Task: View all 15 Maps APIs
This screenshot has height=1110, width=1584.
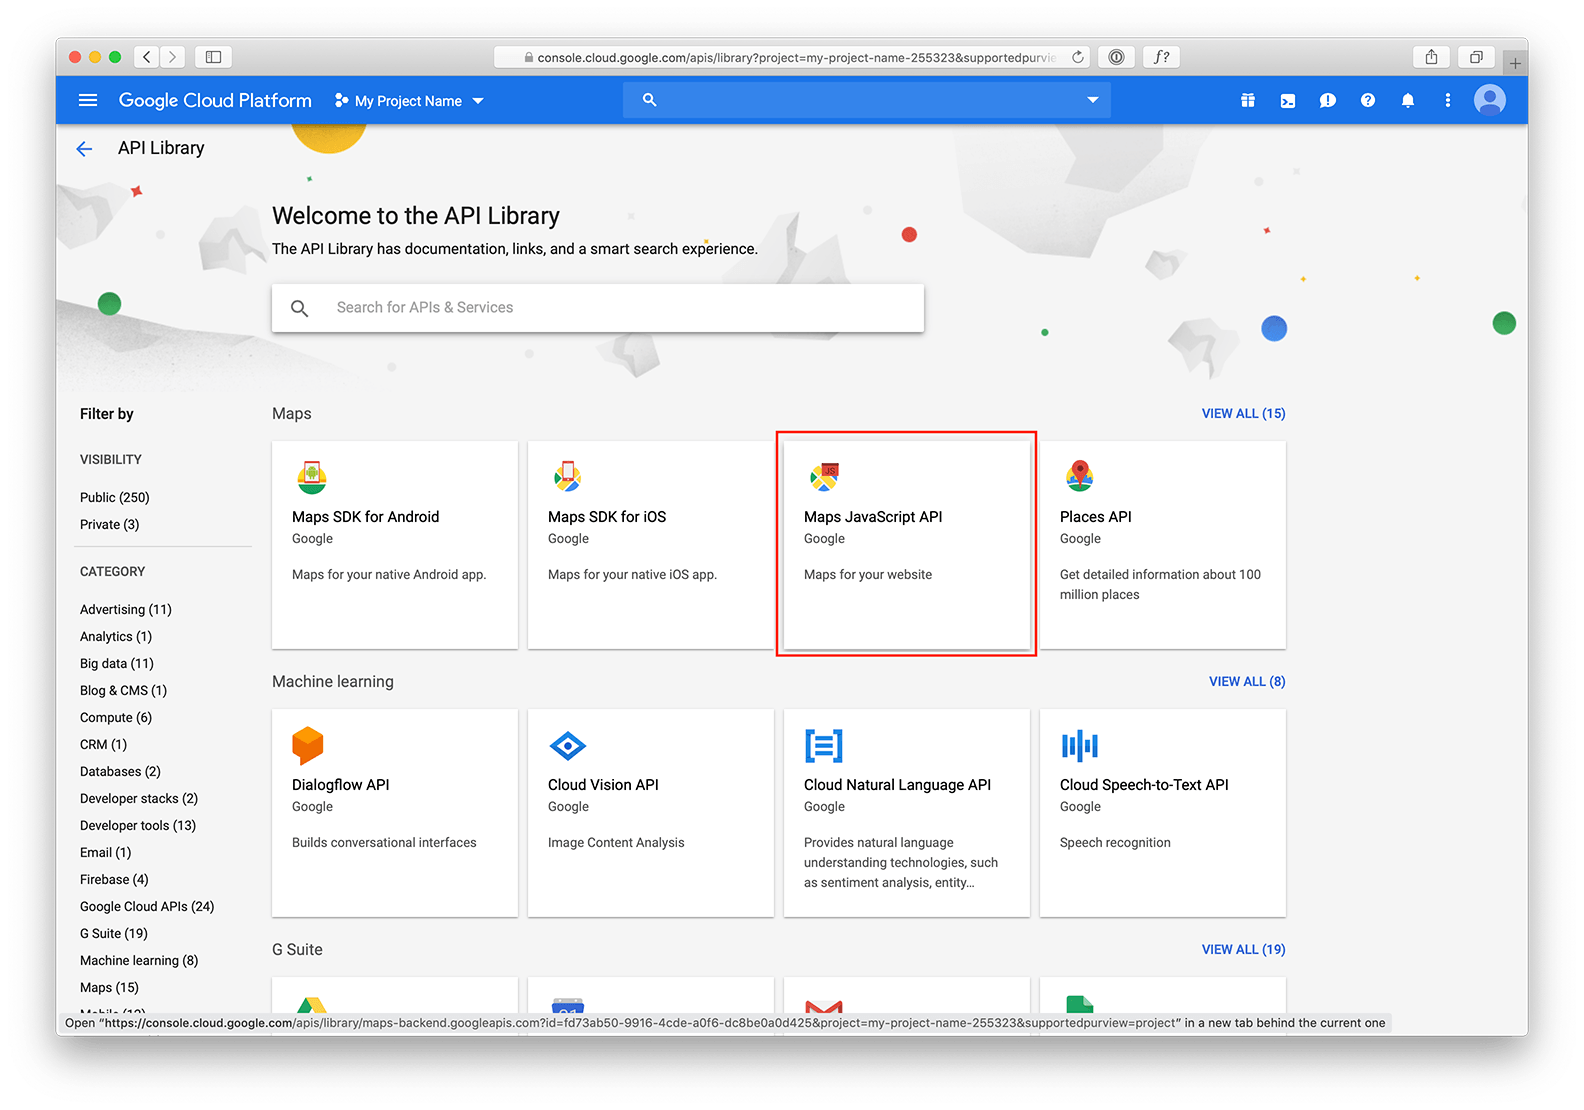Action: [1244, 413]
